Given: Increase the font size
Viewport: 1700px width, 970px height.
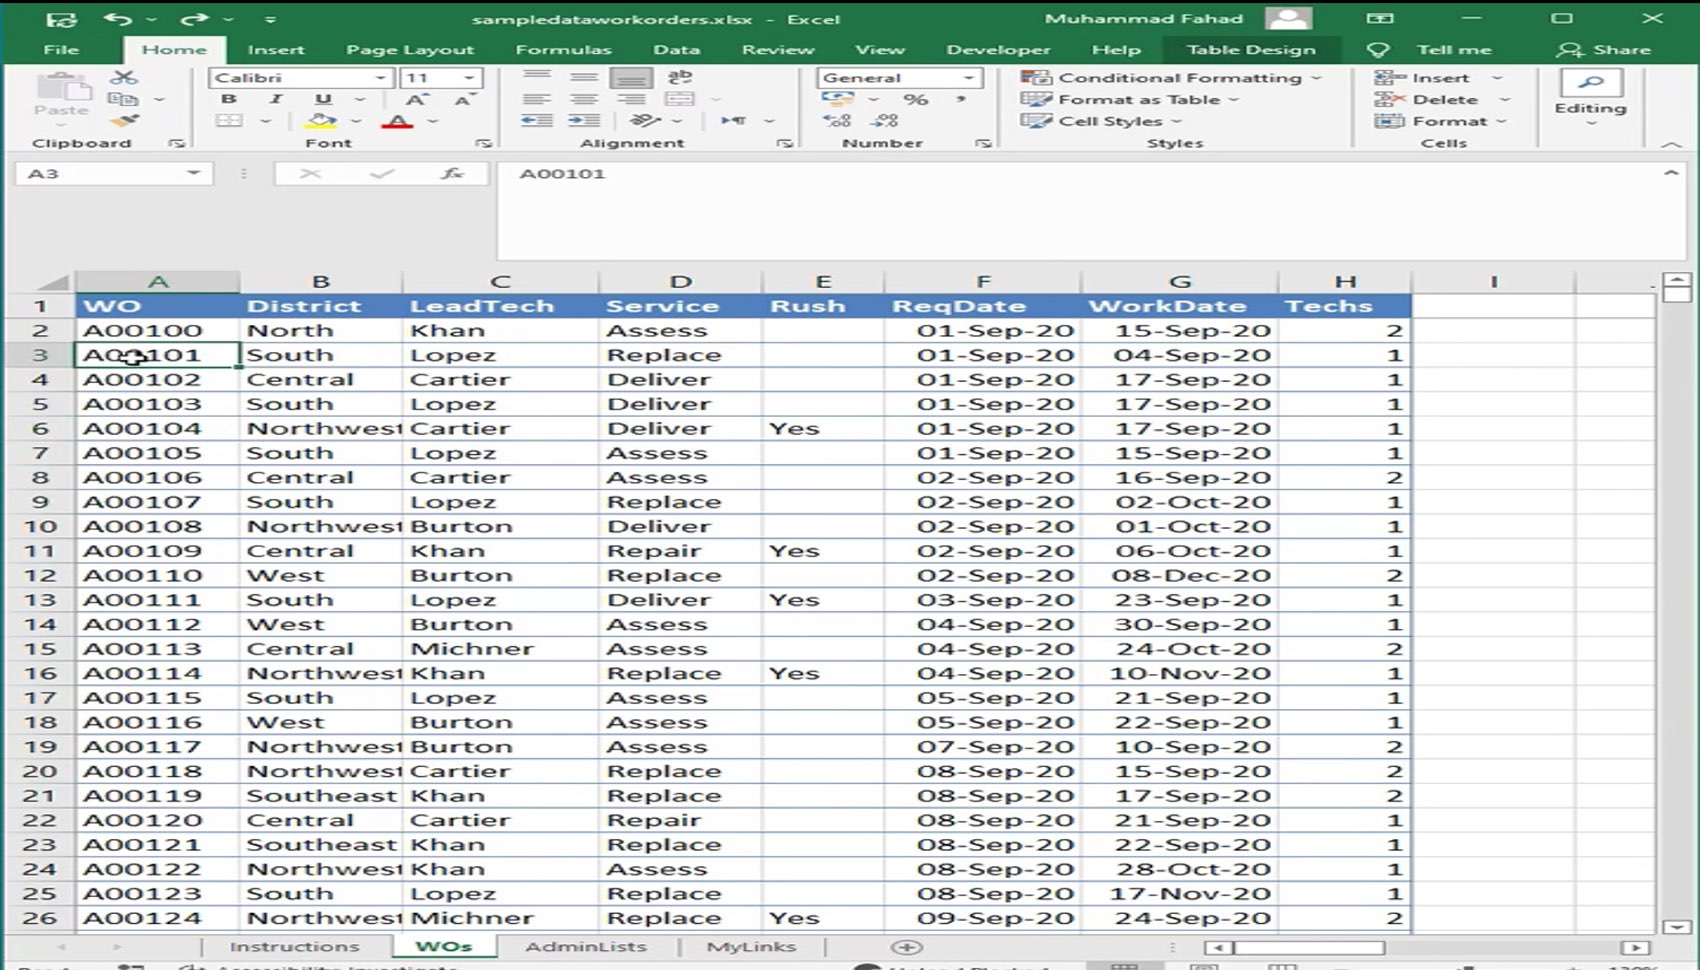Looking at the screenshot, I should (x=415, y=99).
